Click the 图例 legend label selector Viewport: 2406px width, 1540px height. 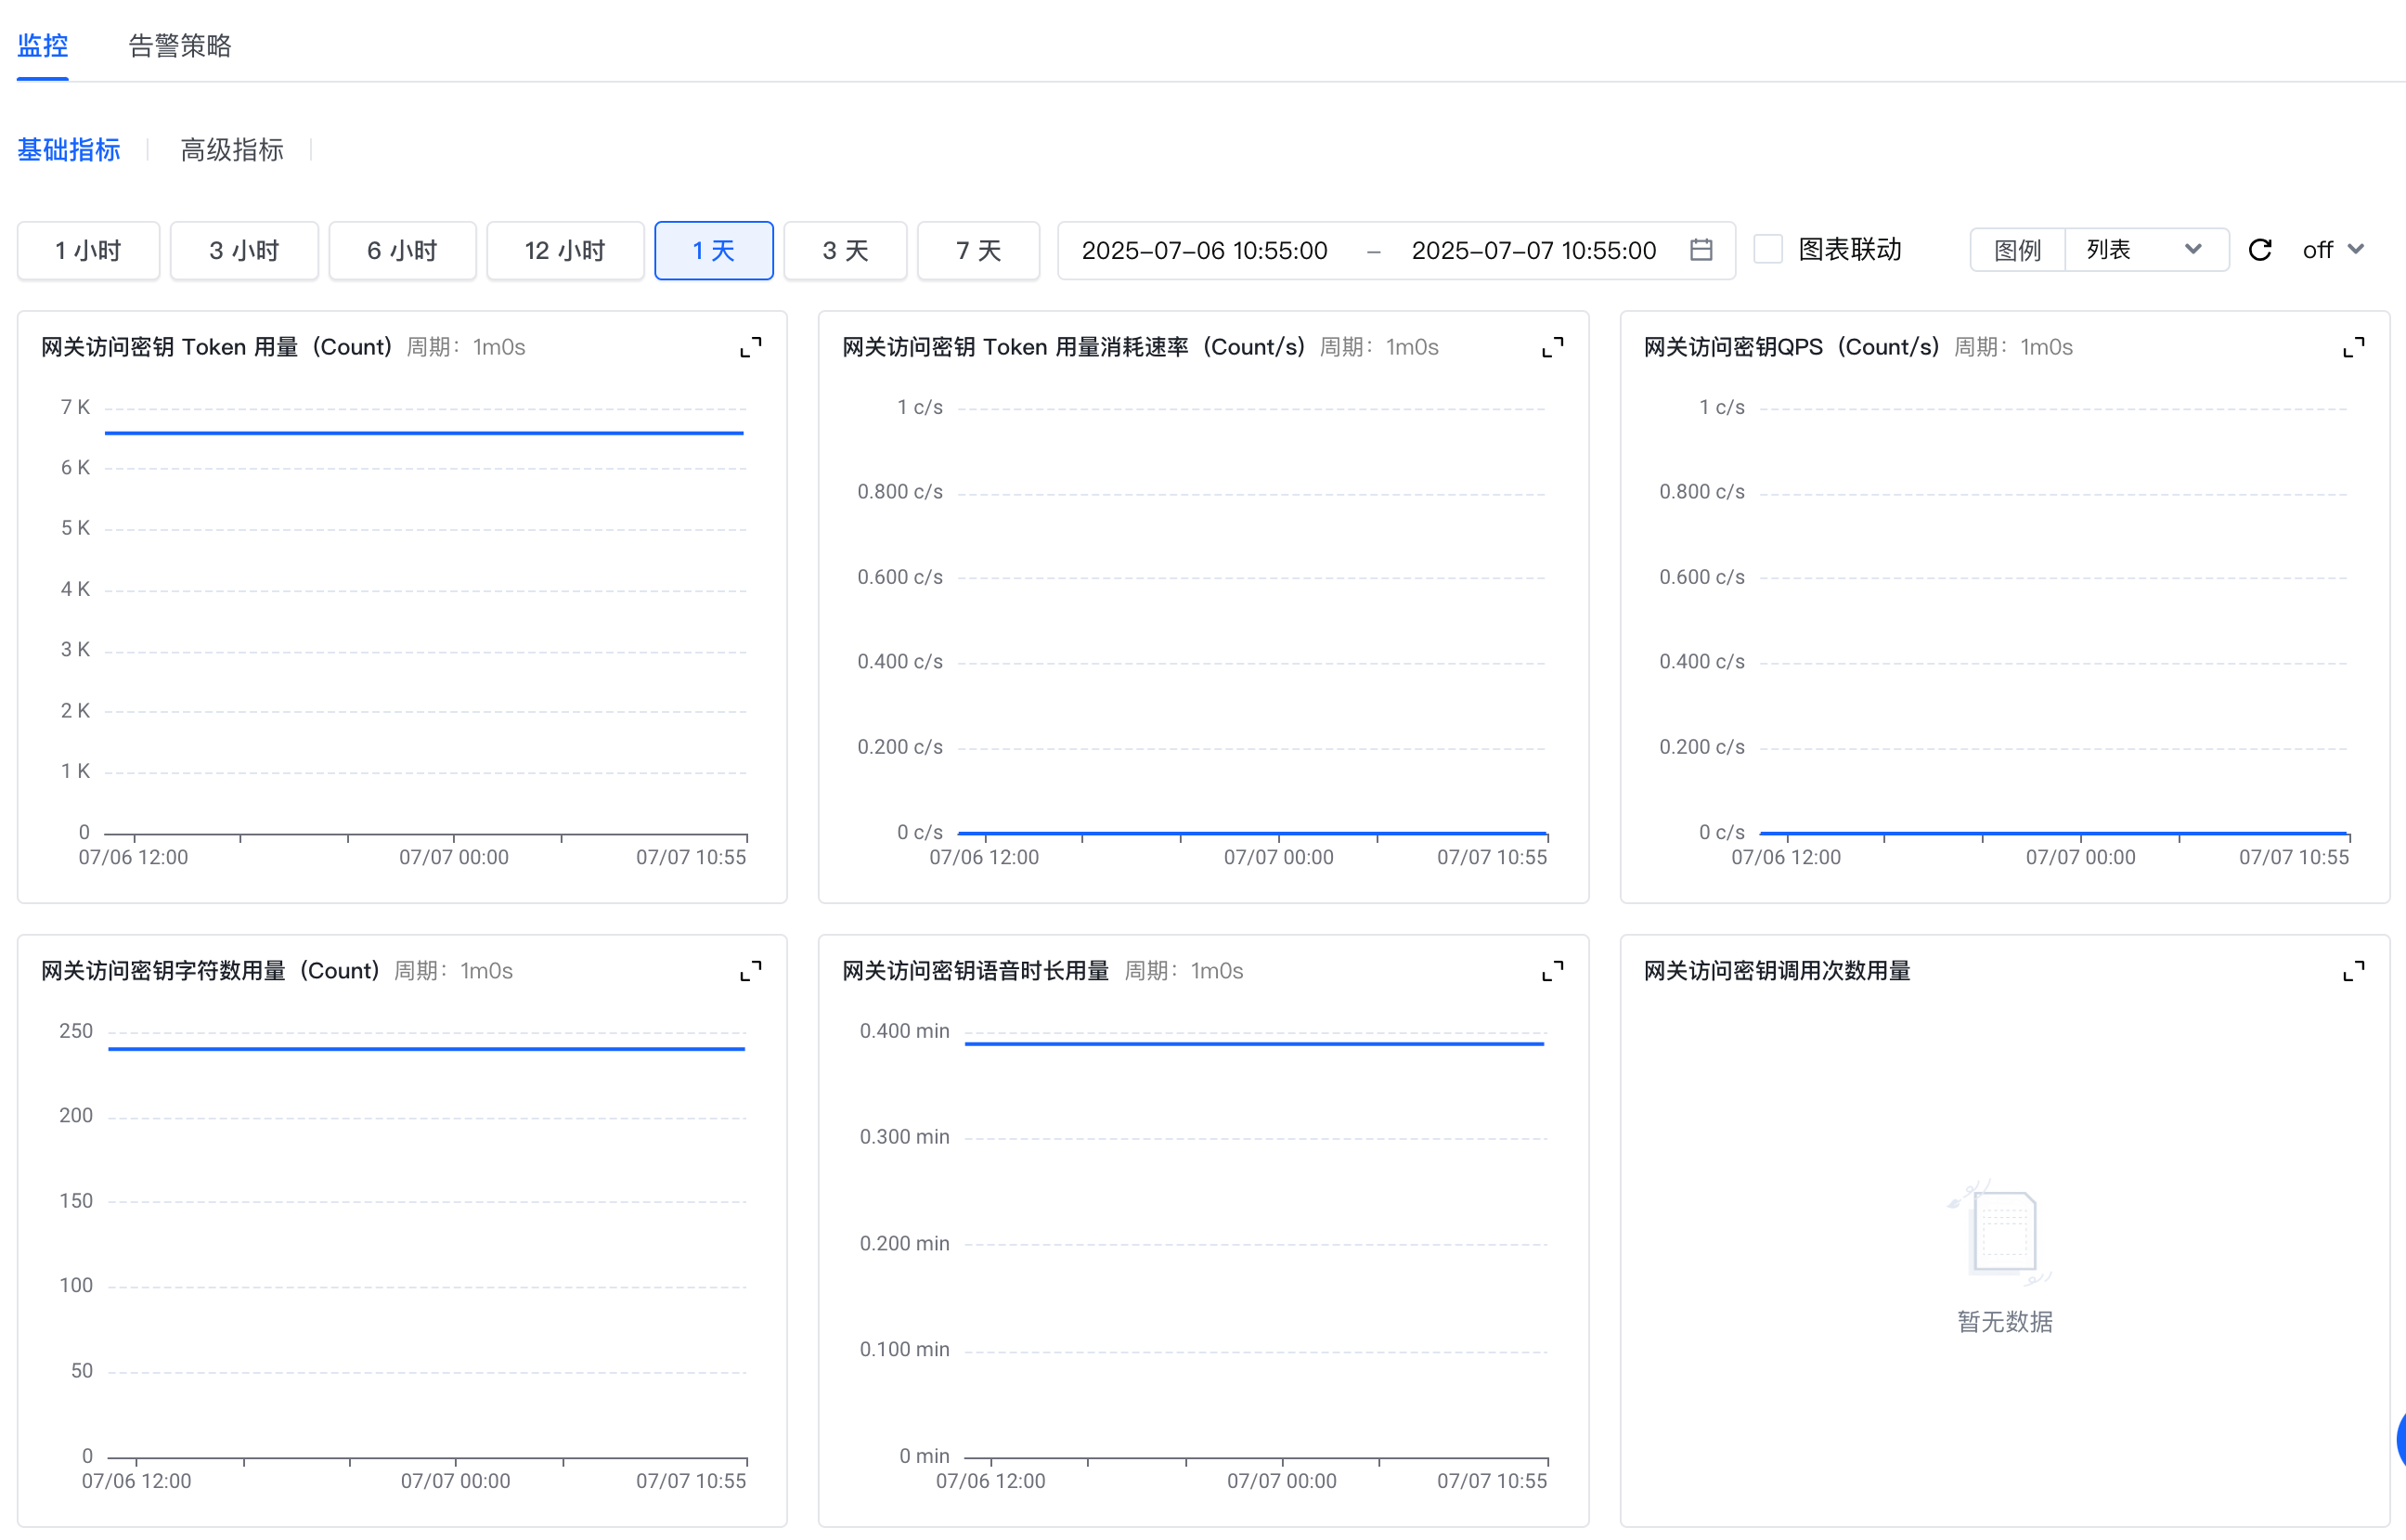click(2017, 250)
